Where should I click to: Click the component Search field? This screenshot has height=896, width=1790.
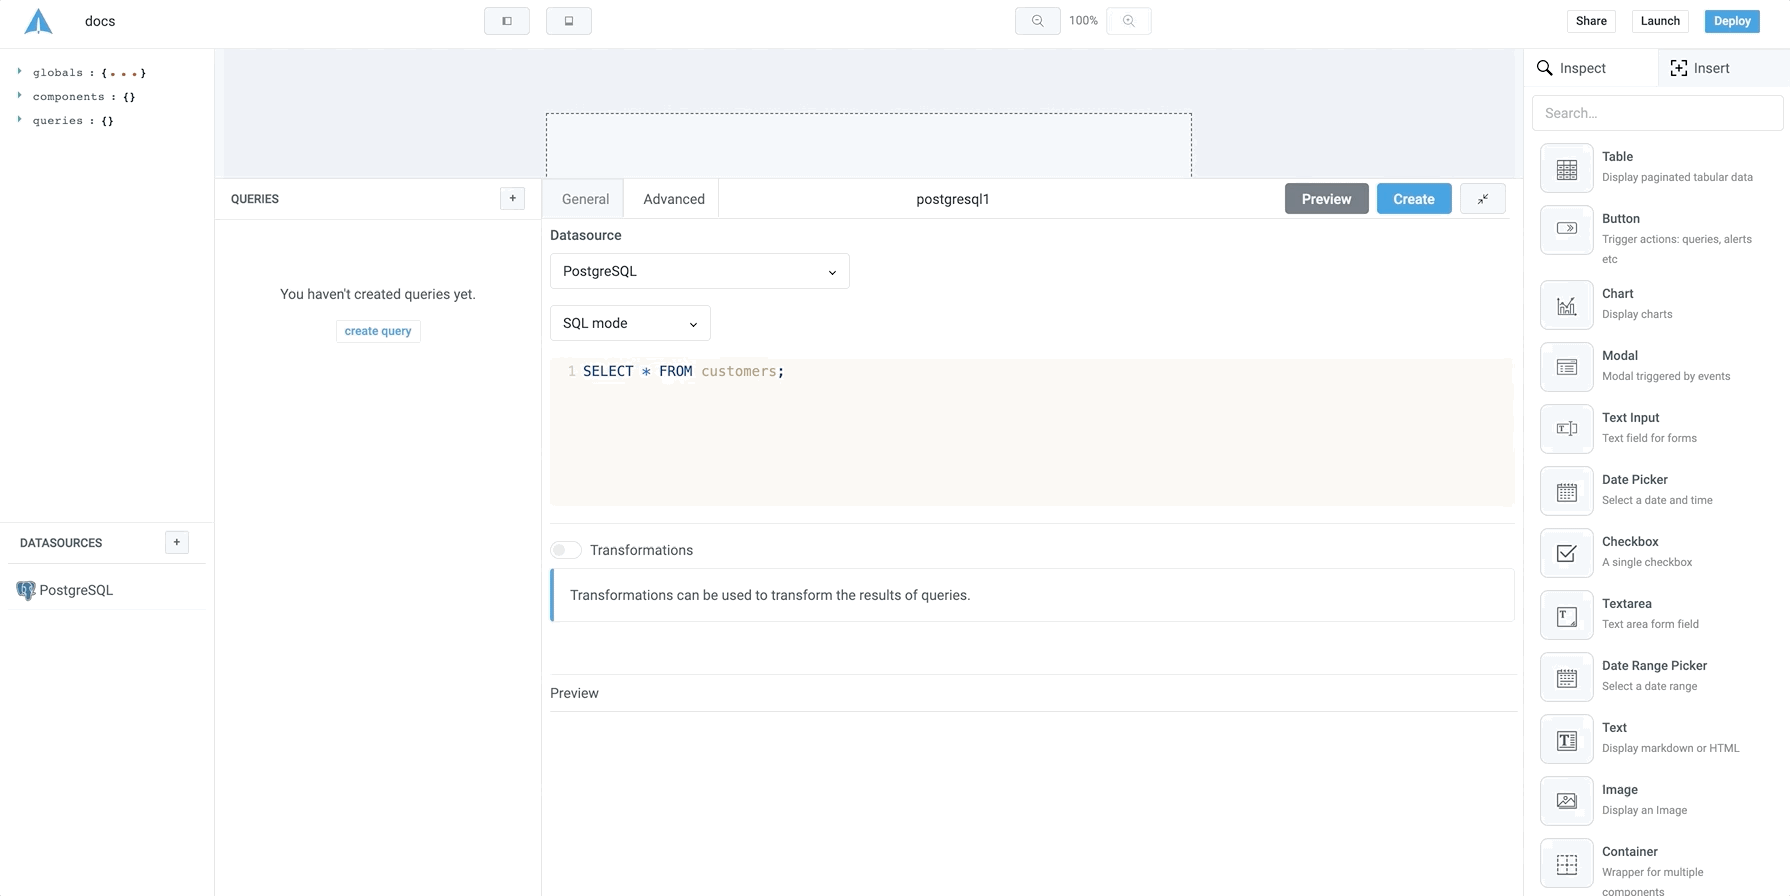pyautogui.click(x=1657, y=113)
